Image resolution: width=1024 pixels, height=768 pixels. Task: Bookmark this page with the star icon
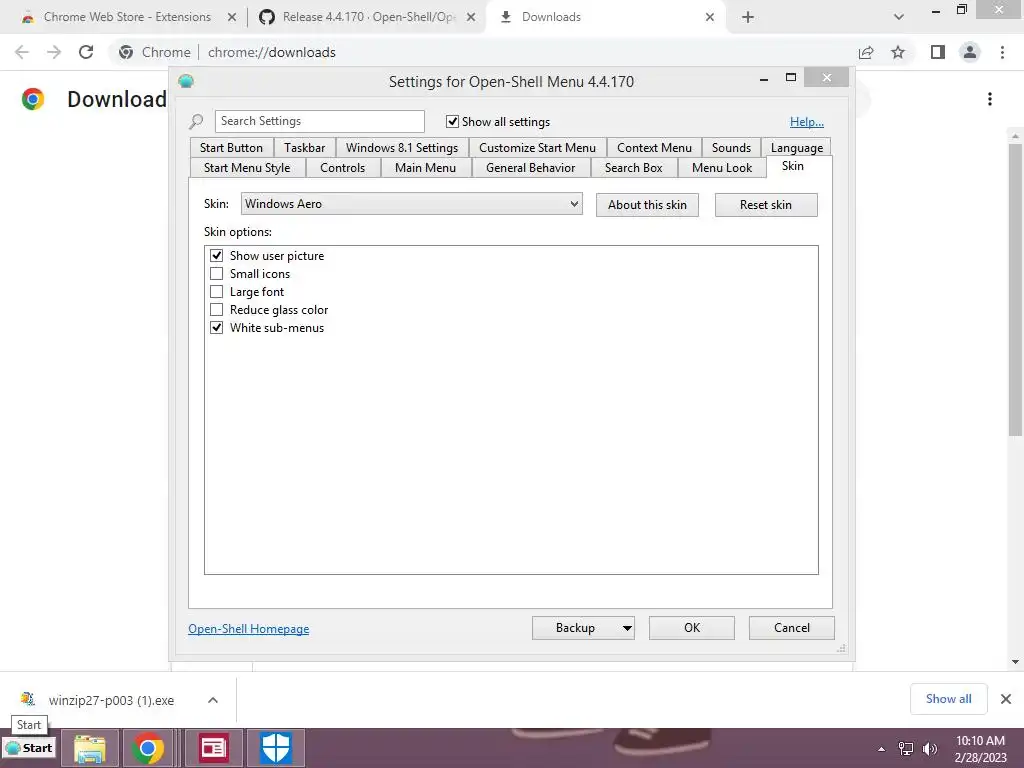pyautogui.click(x=898, y=52)
